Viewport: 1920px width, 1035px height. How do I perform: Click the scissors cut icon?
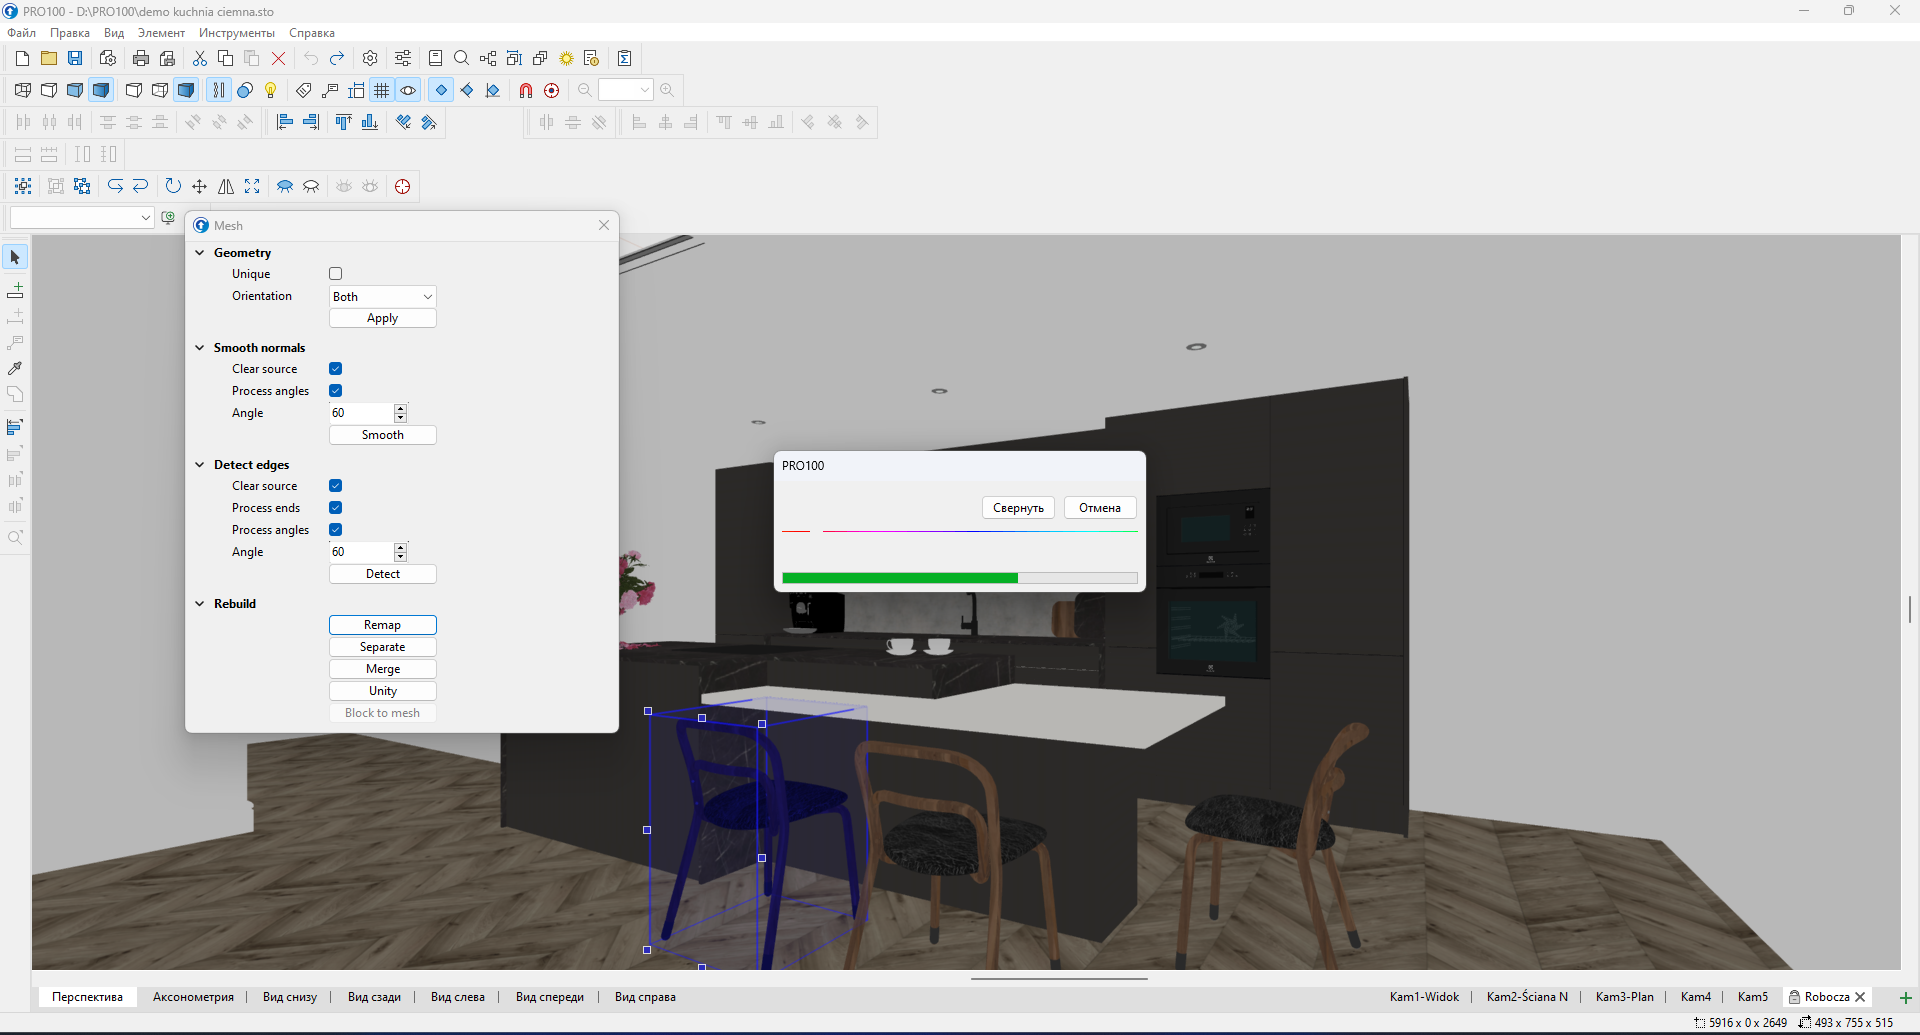click(200, 58)
